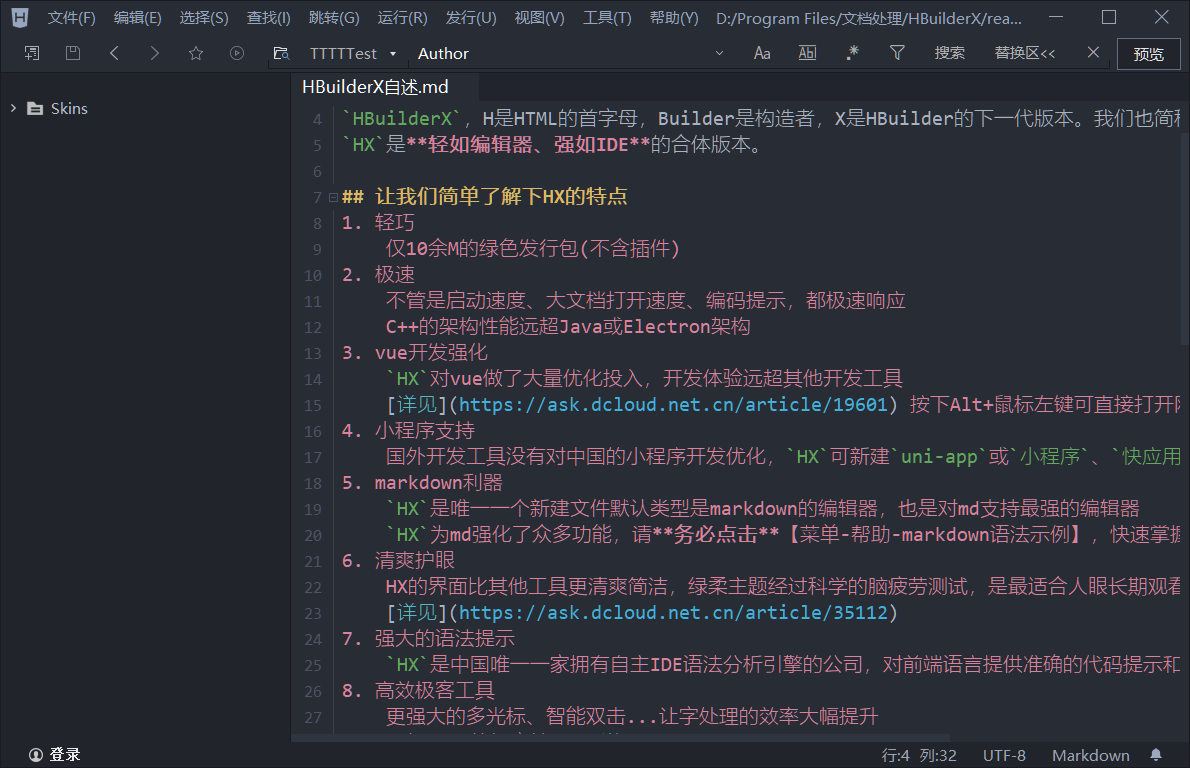The width and height of the screenshot is (1190, 768).
Task: Click list item 8. 高效极客工具
Action: point(418,691)
